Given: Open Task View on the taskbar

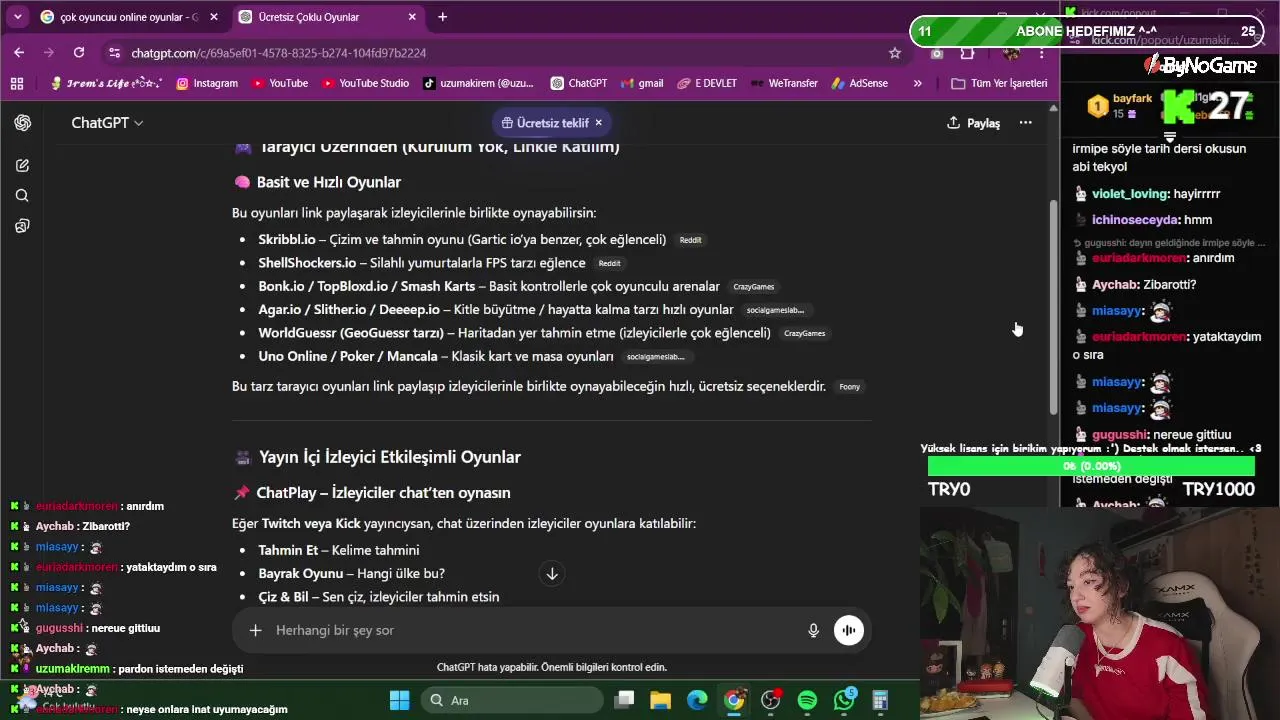Looking at the screenshot, I should 624,700.
